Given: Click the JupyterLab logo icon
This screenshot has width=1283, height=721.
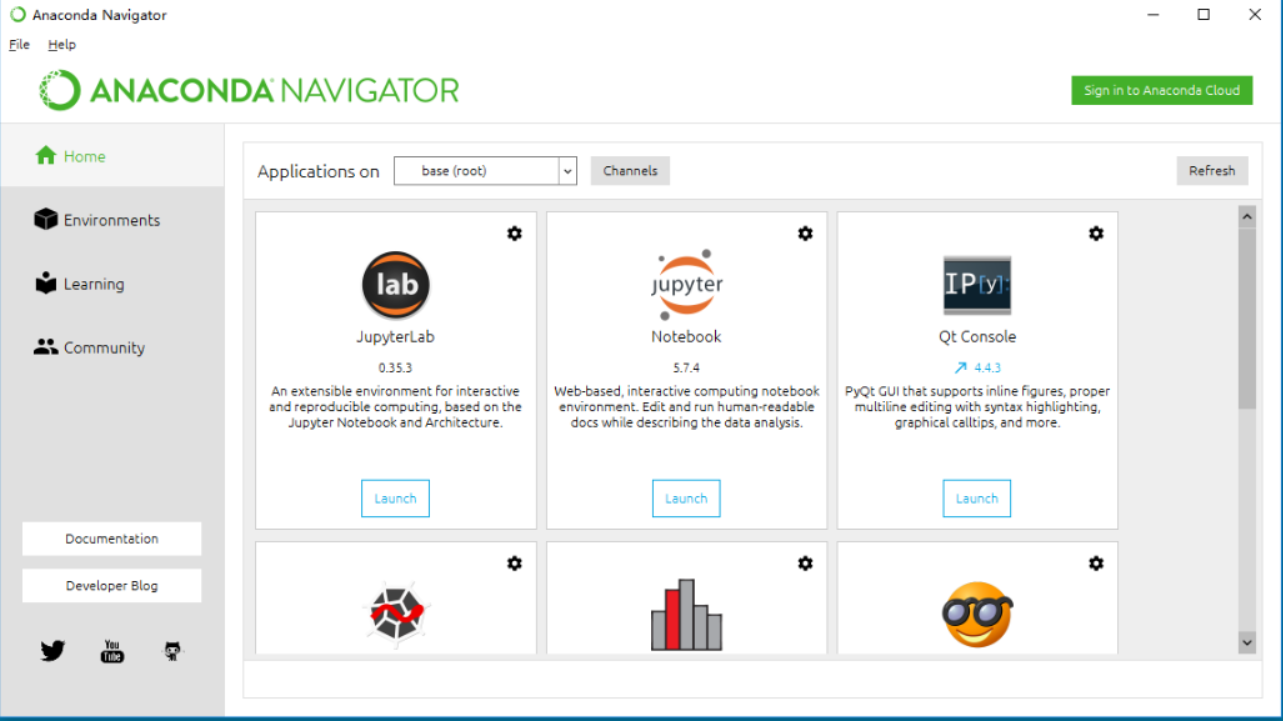Looking at the screenshot, I should [396, 285].
